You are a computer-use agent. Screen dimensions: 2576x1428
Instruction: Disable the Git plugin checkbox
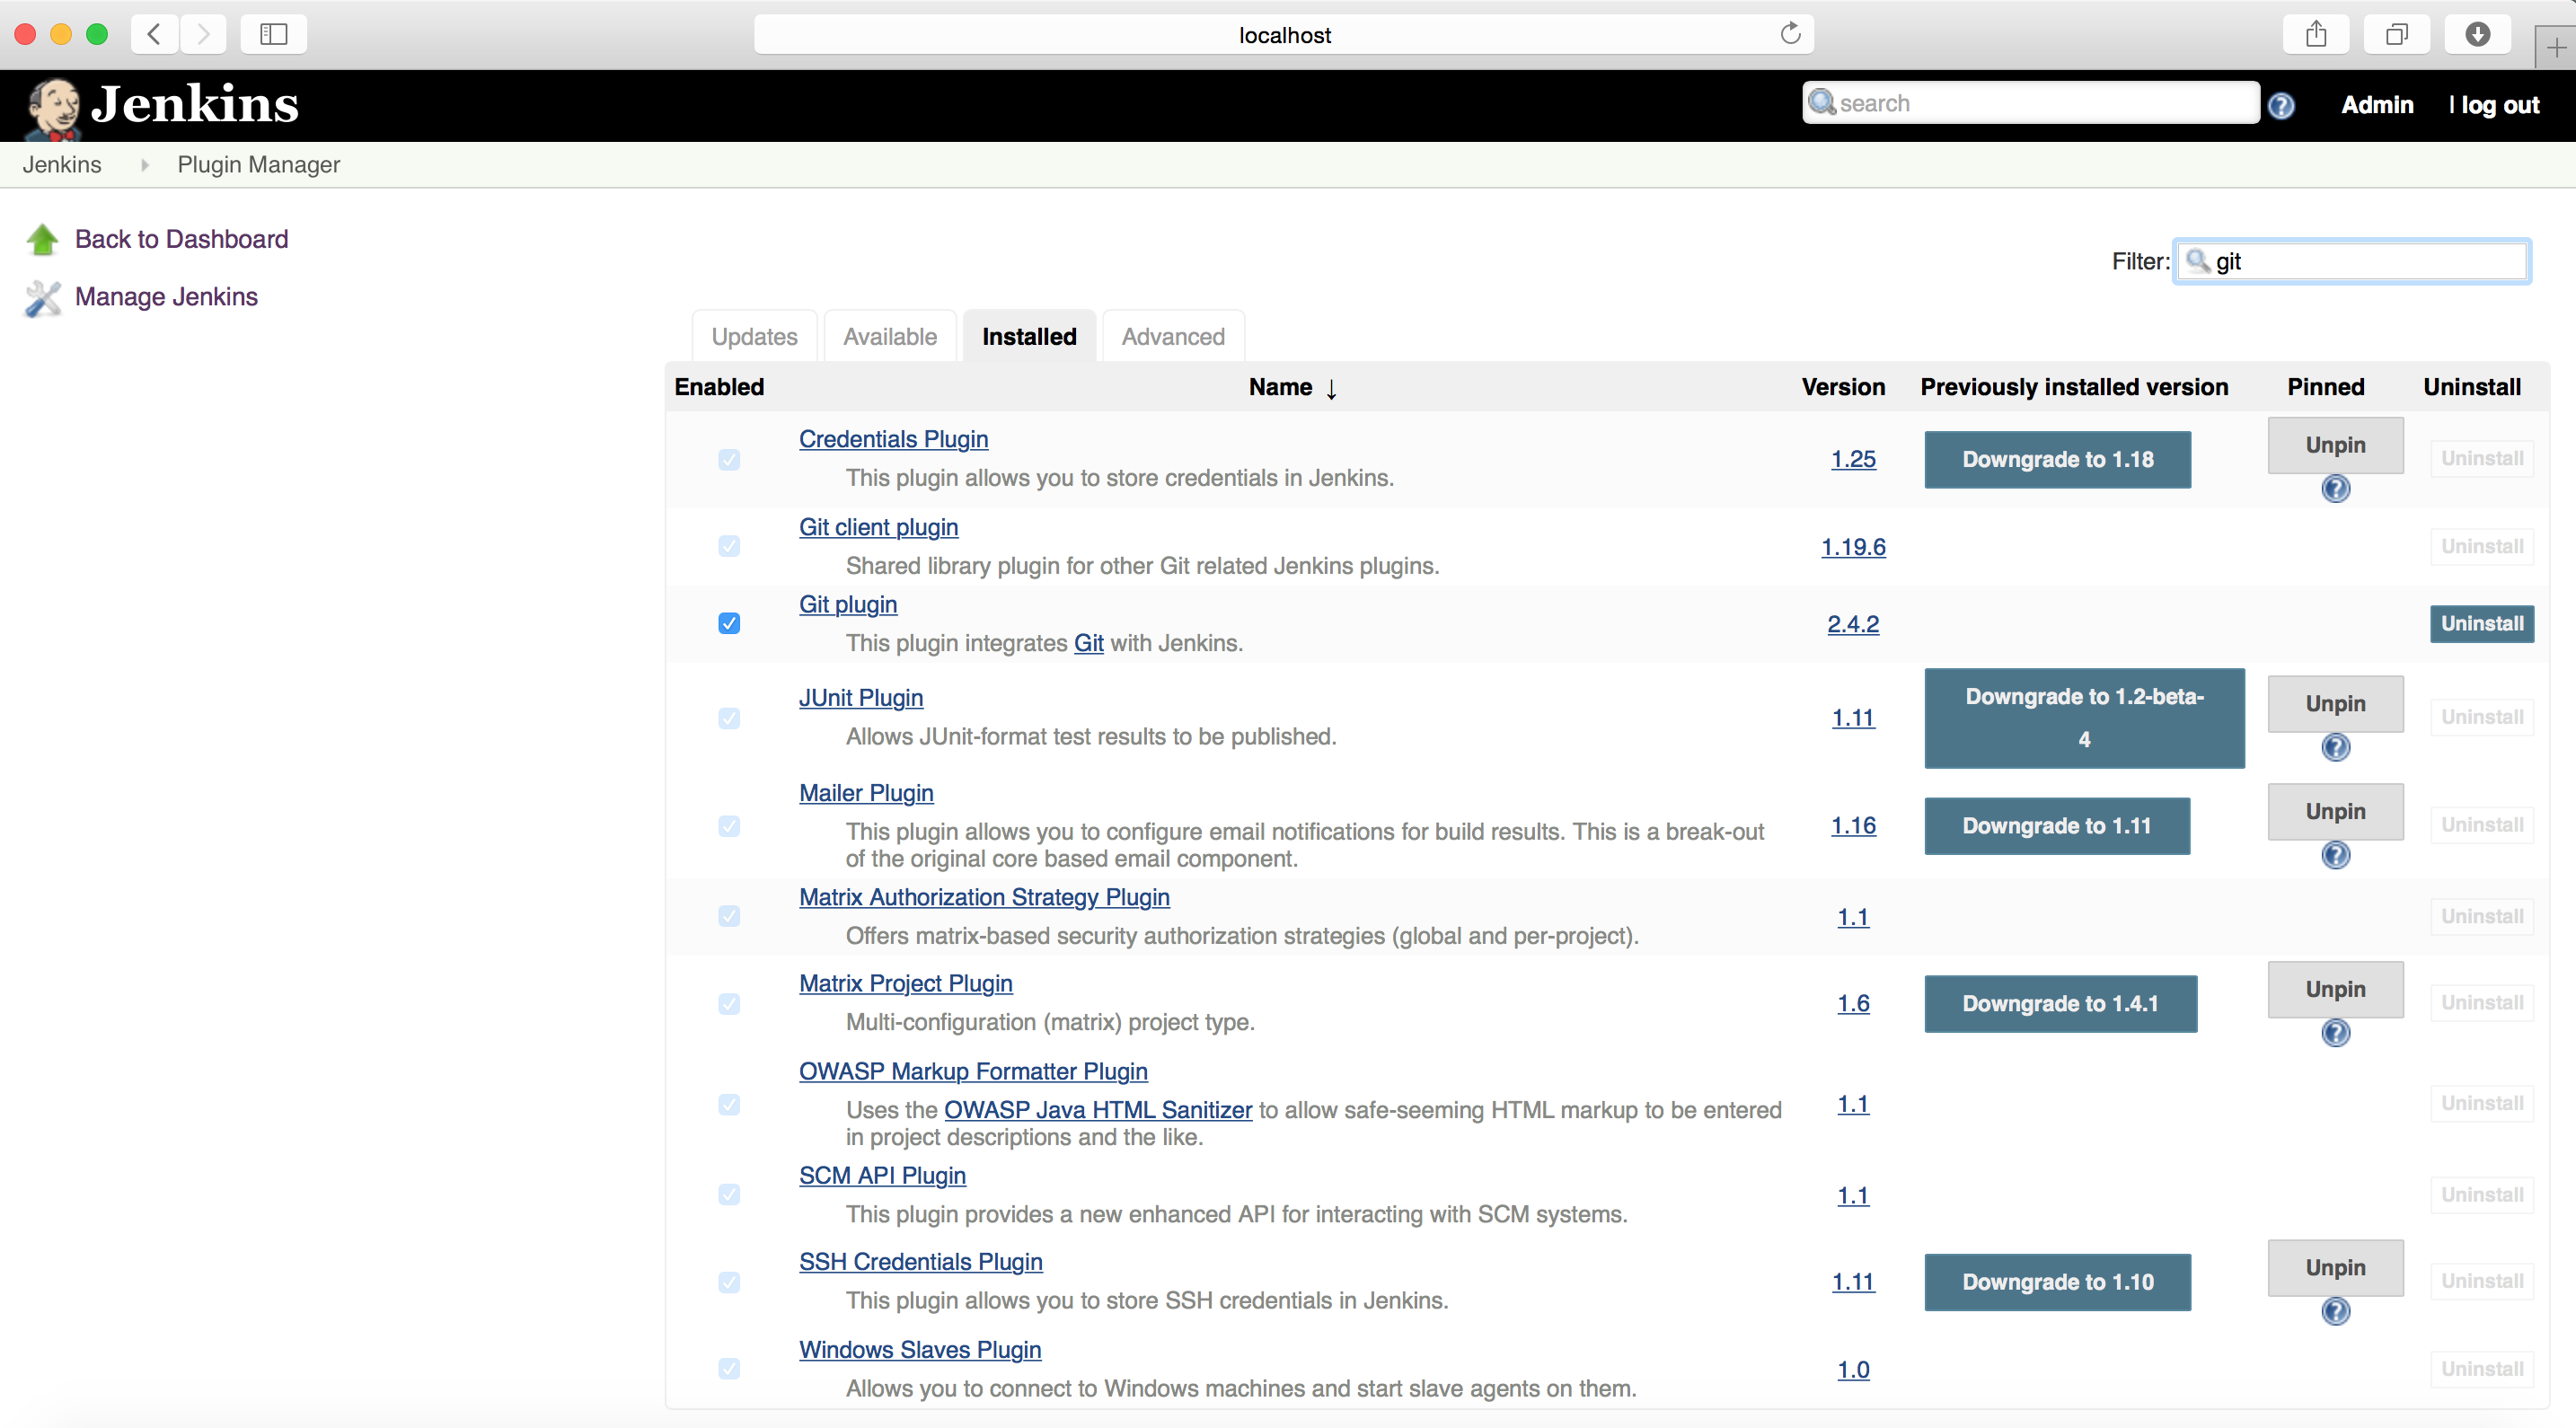[729, 623]
